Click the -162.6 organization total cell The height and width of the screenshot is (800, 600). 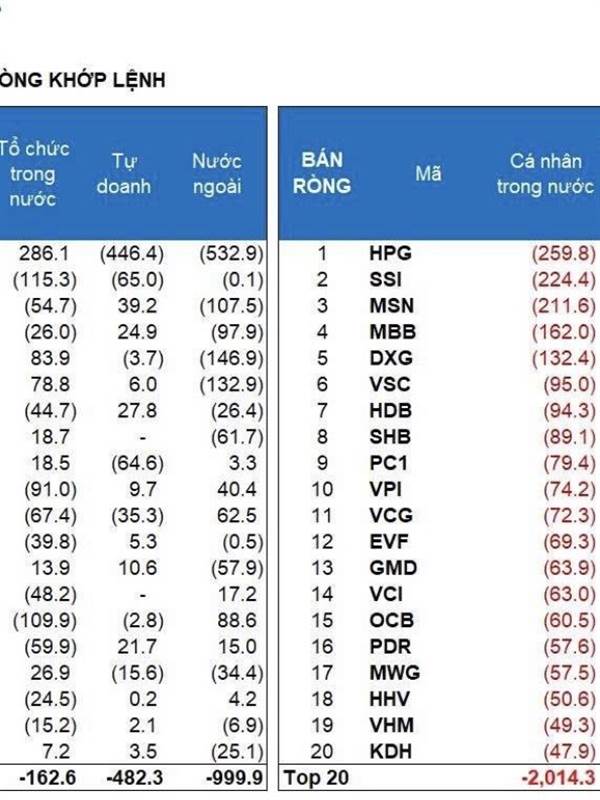coord(47,778)
